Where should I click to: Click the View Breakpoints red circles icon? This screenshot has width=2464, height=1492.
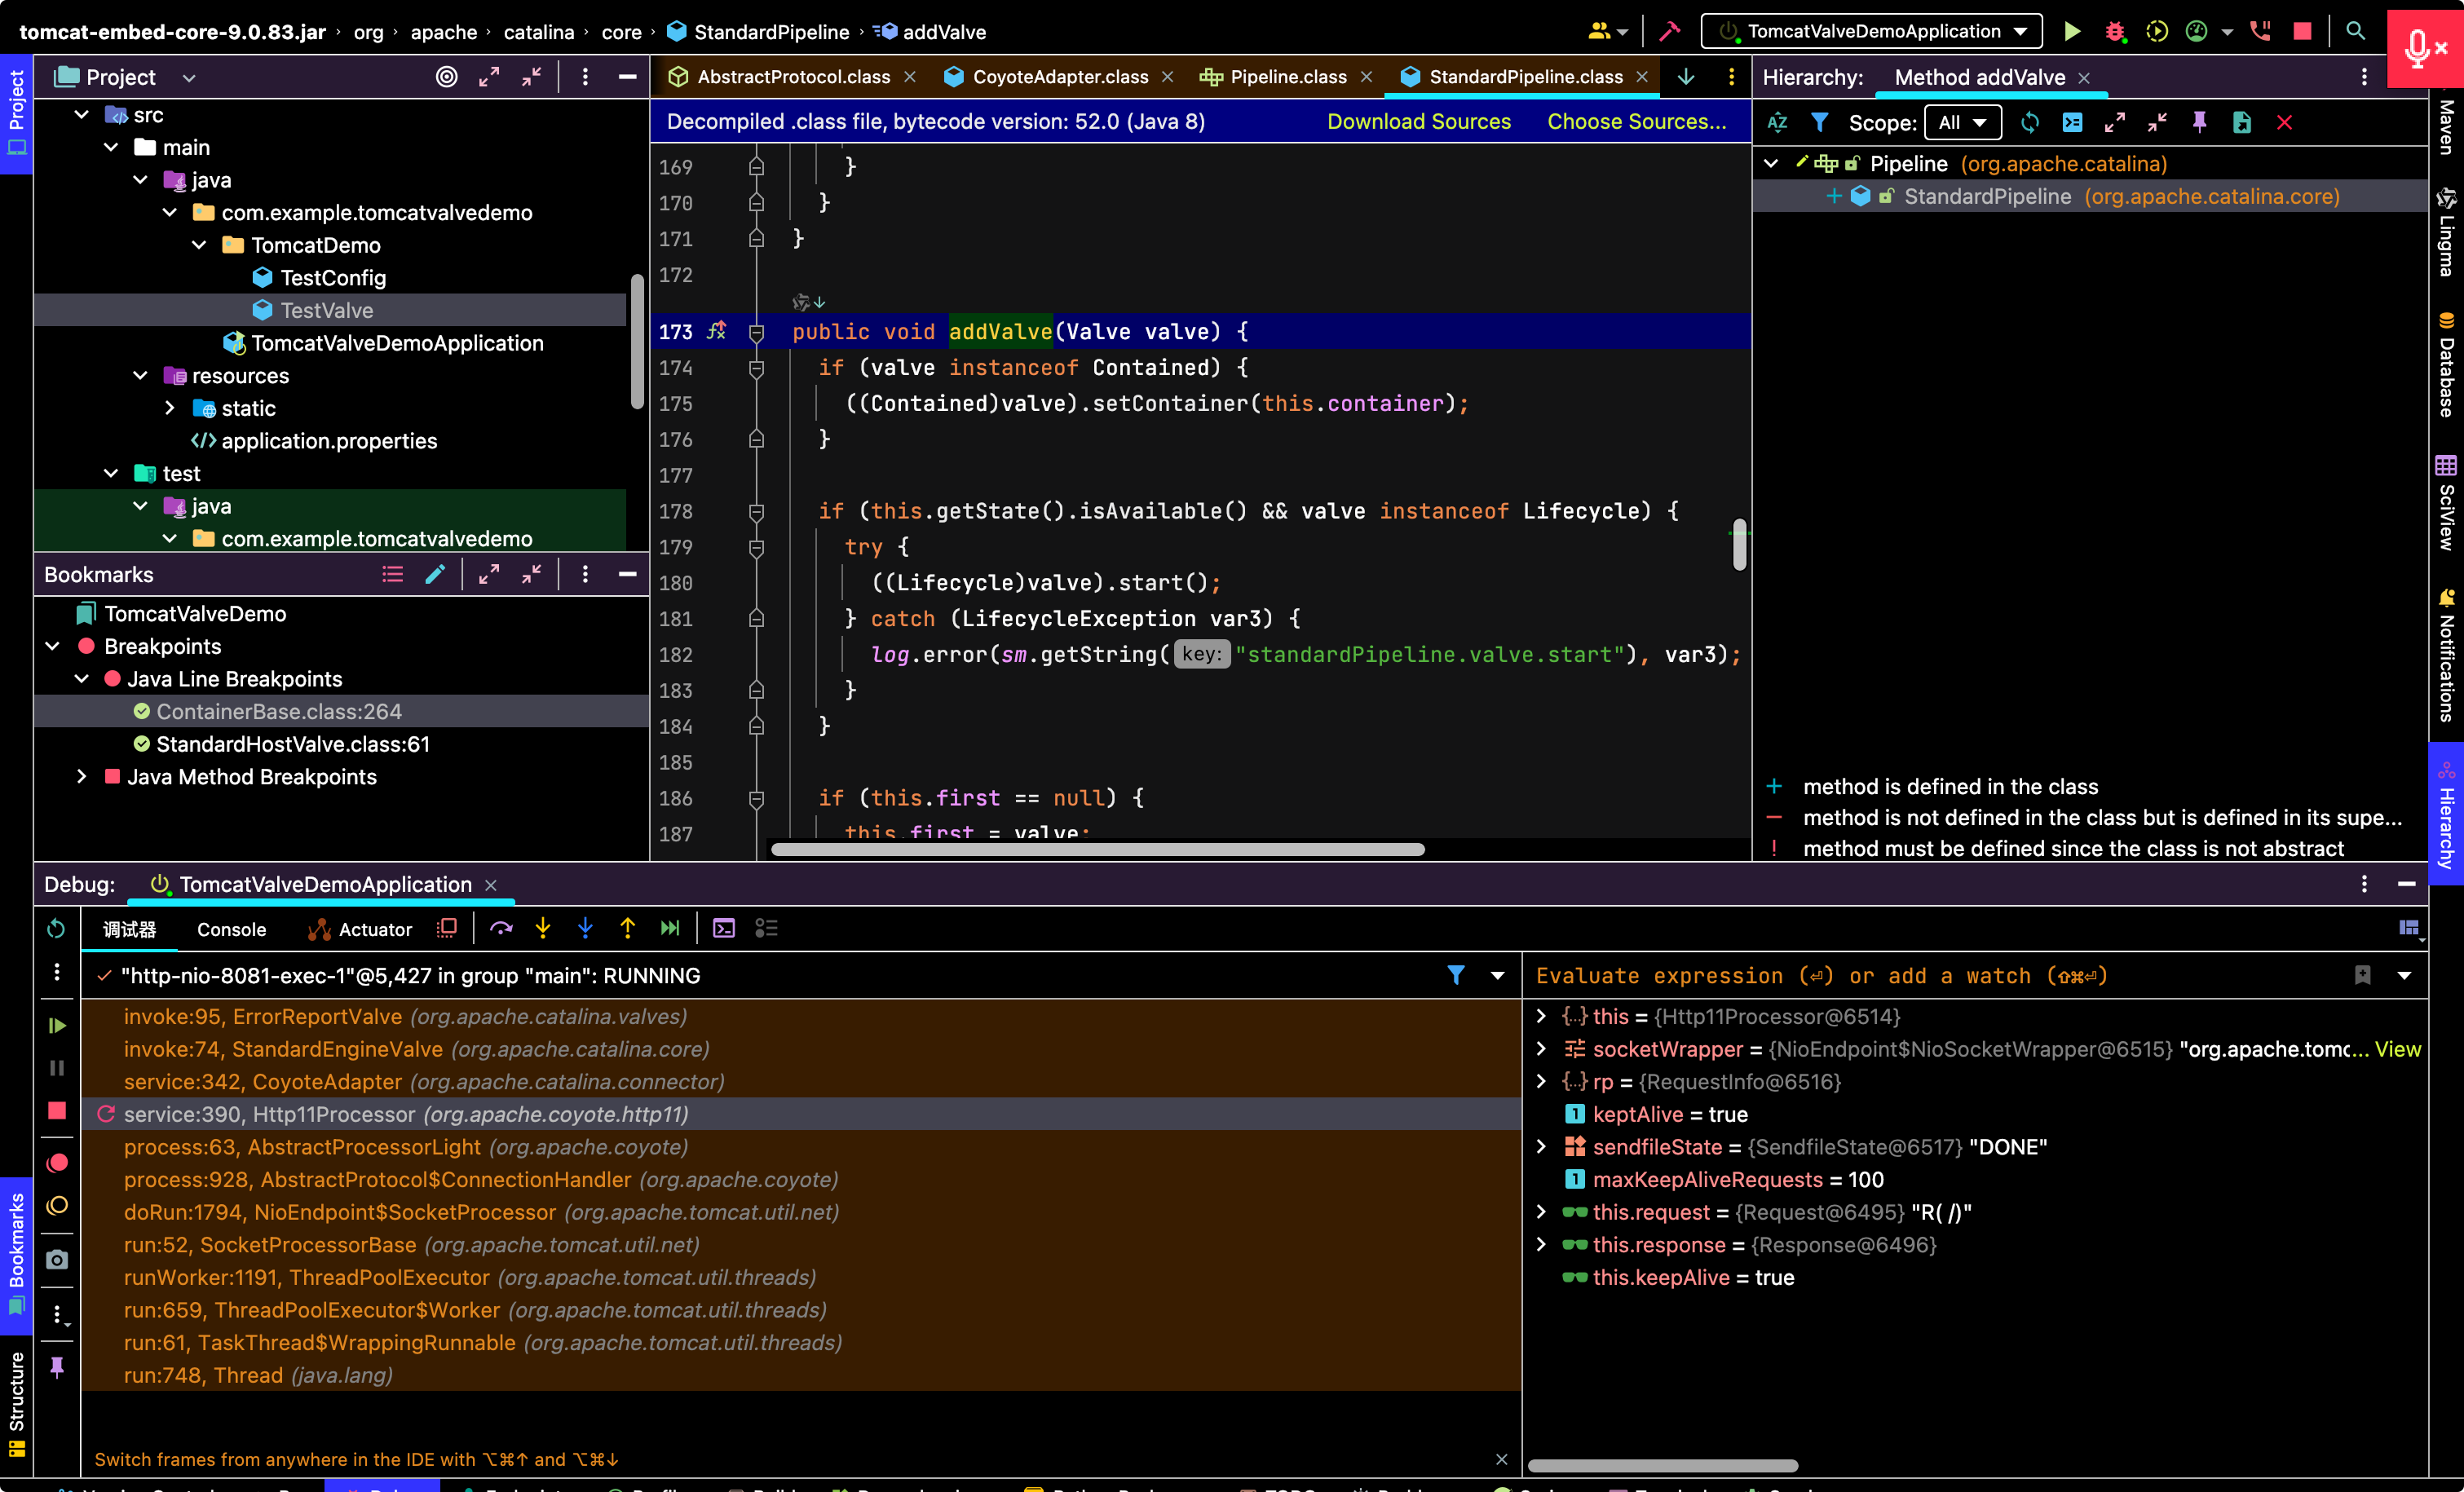coord(57,1163)
